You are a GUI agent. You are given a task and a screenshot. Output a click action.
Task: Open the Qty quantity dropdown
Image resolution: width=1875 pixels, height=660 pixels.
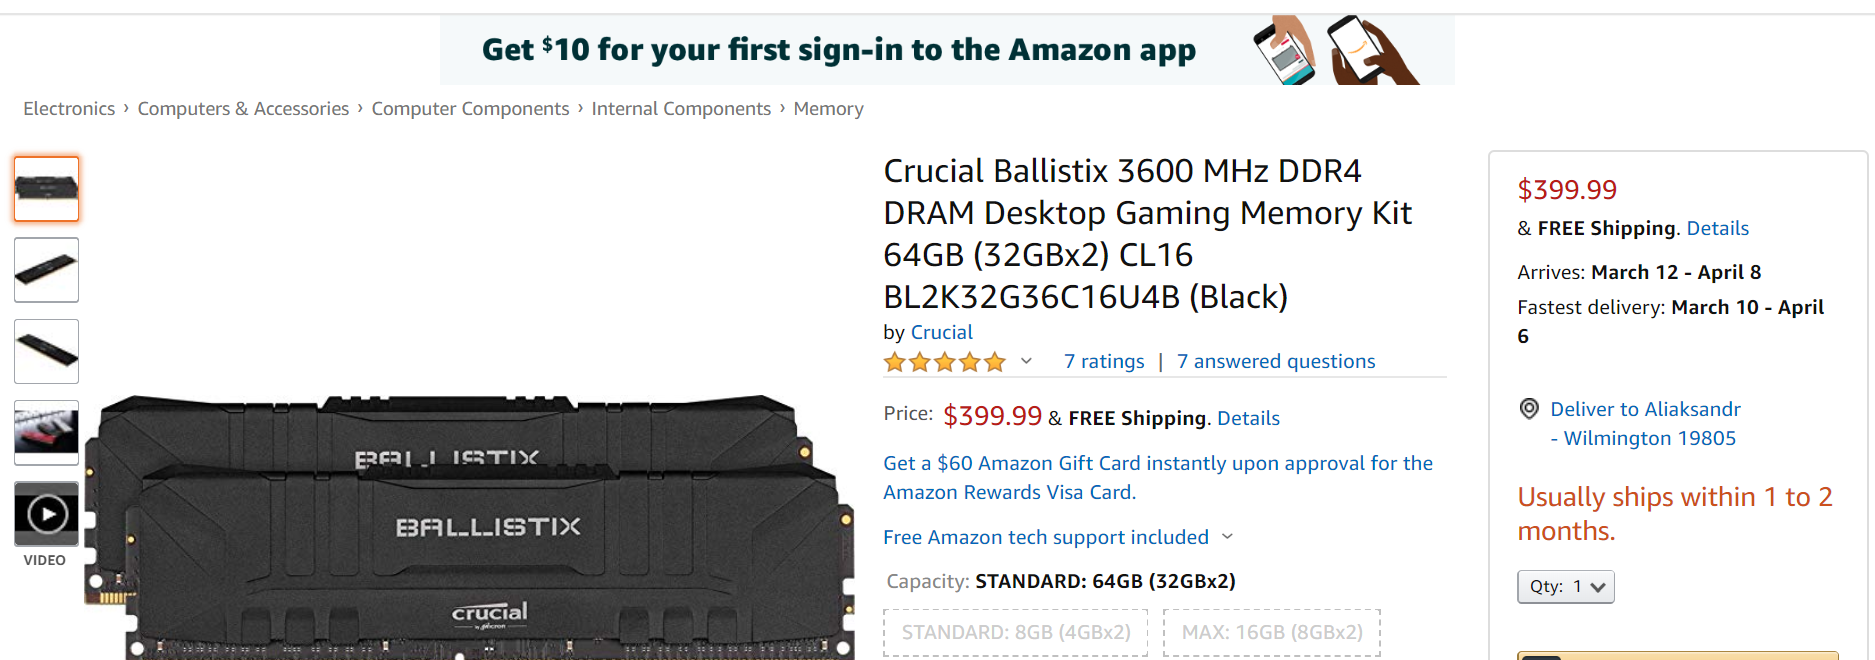(x=1565, y=587)
